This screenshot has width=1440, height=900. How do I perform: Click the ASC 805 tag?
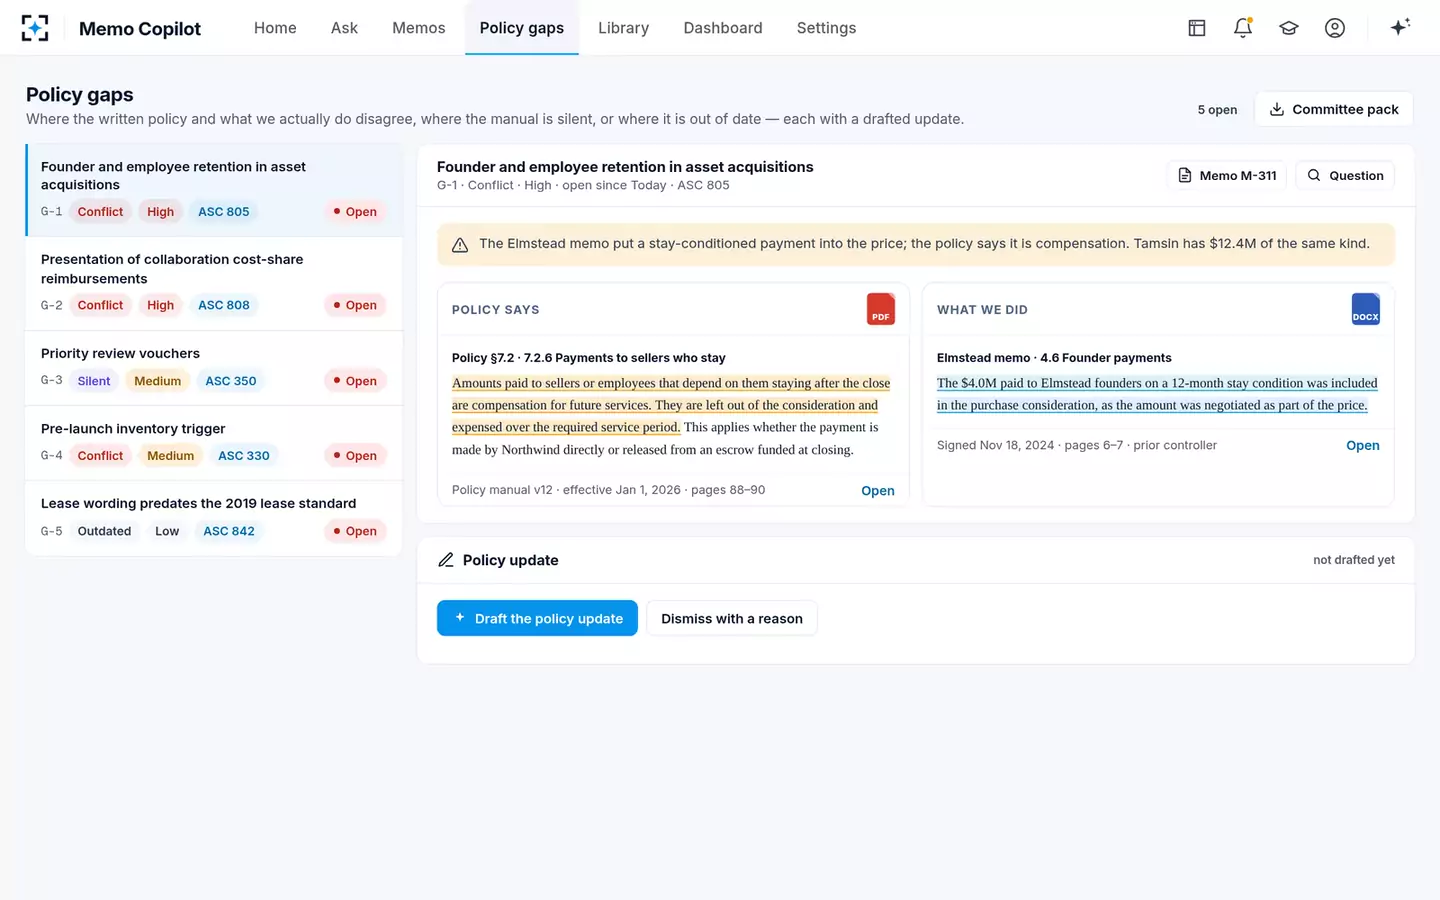point(223,212)
